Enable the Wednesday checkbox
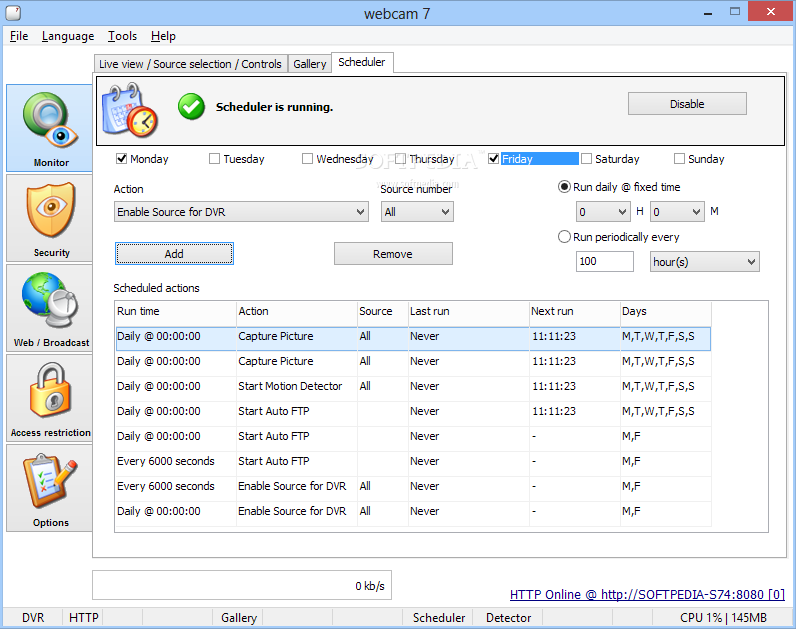The height and width of the screenshot is (629, 796). [307, 159]
